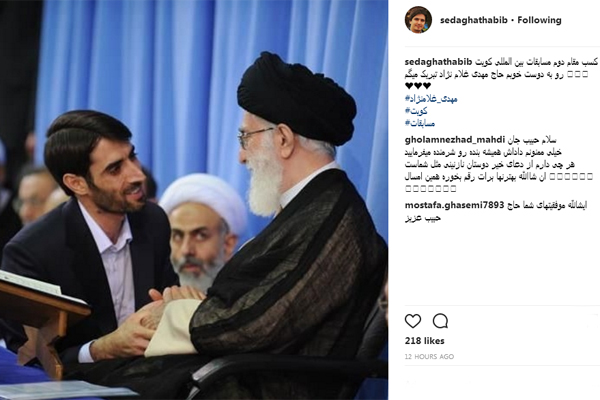
Task: Click the three black hearts in caption
Action: pyautogui.click(x=418, y=86)
